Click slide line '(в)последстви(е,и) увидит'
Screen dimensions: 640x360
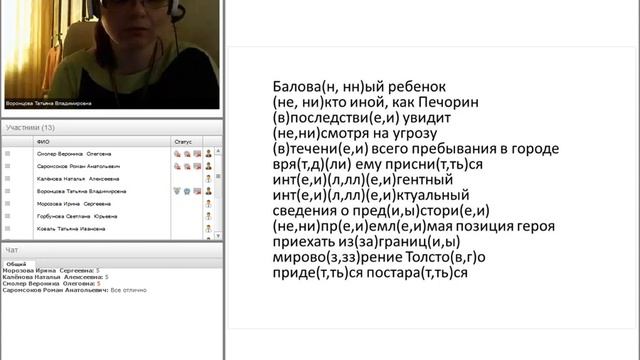coord(362,118)
